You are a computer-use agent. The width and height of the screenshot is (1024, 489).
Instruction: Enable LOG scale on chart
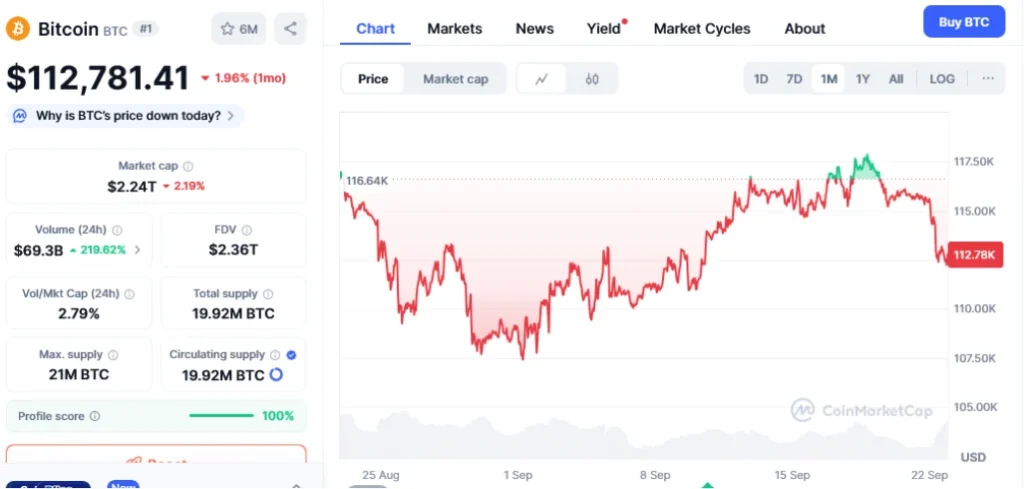[942, 79]
